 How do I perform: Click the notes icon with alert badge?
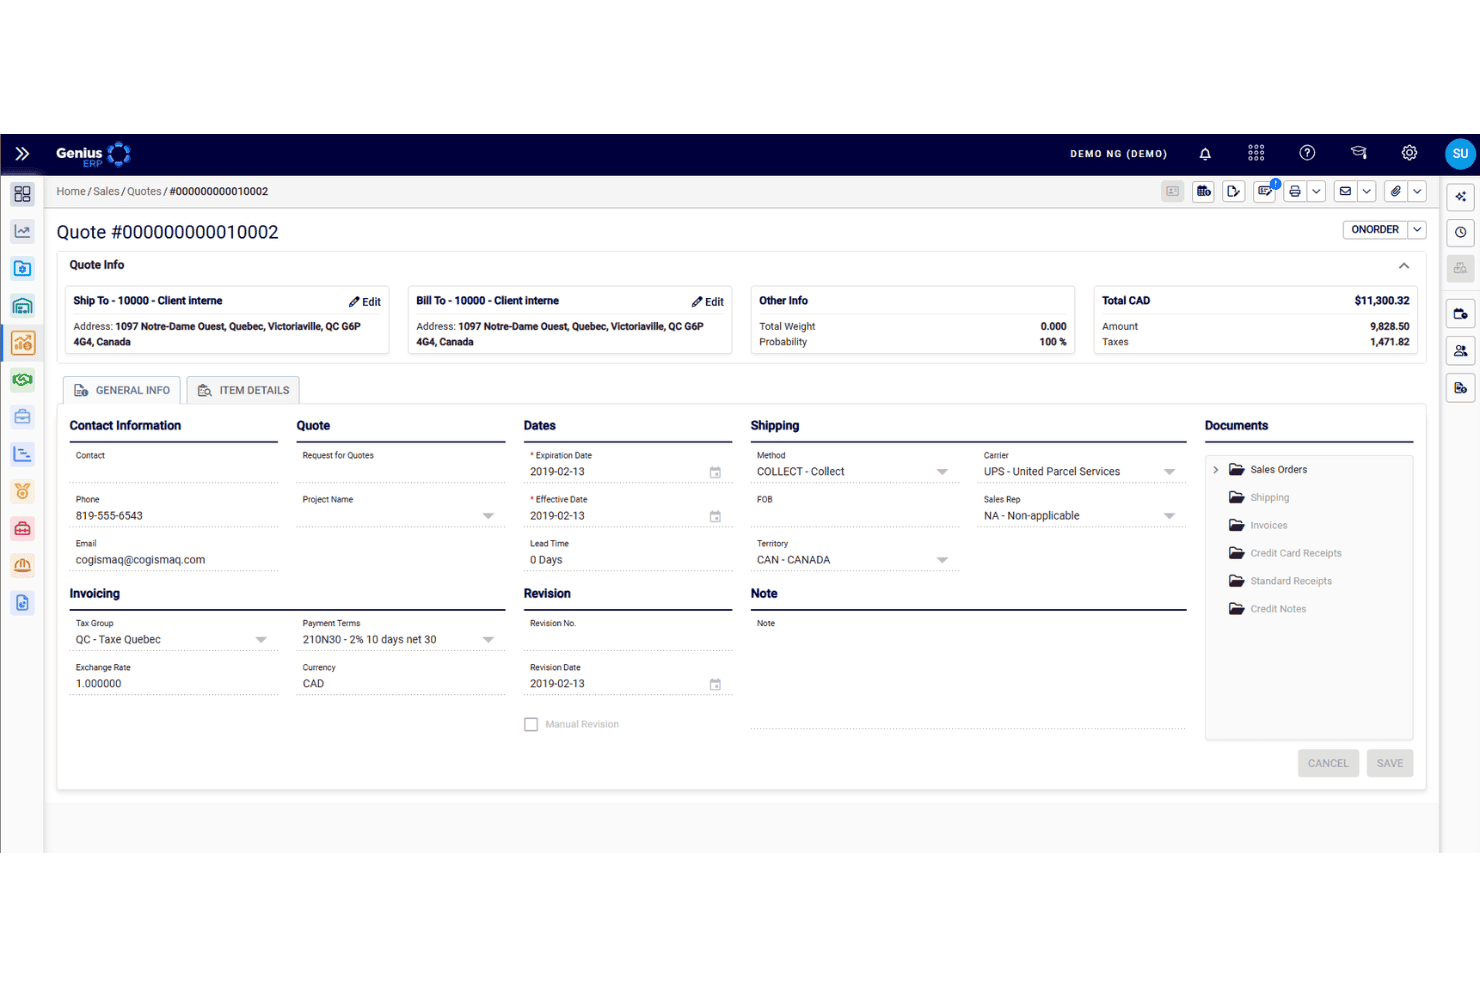1265,191
